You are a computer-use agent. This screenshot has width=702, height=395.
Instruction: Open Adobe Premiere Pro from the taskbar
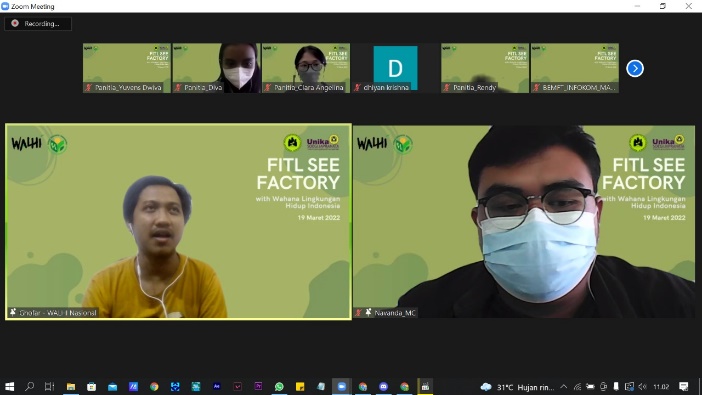tap(258, 386)
